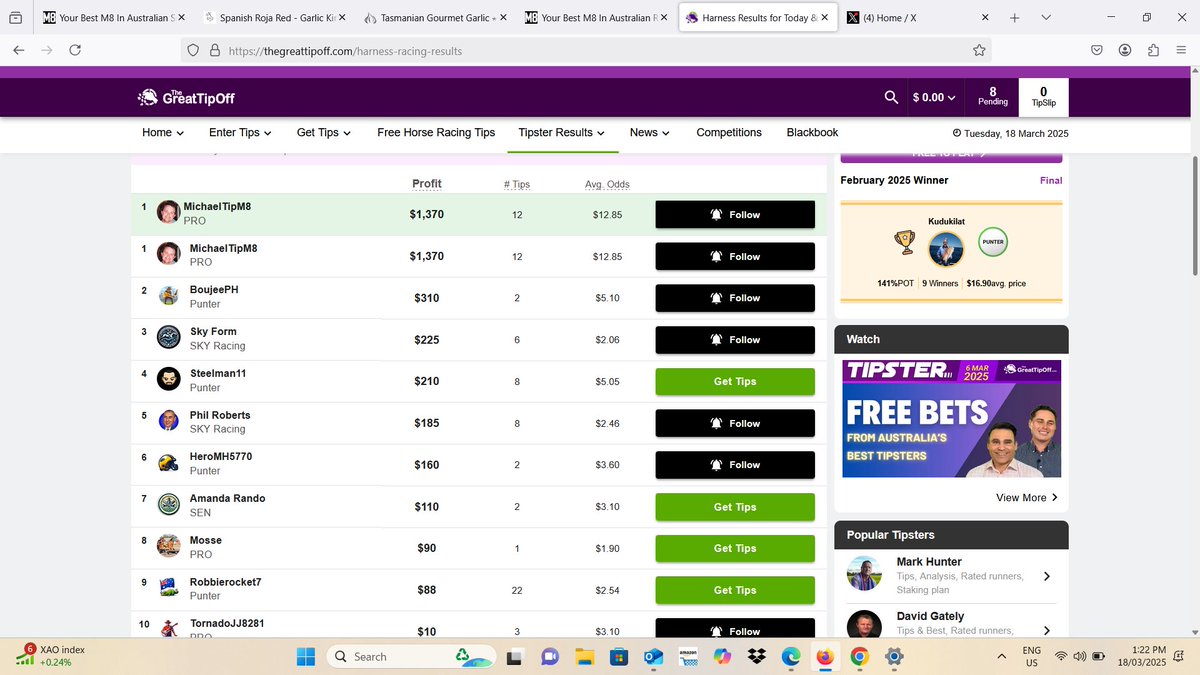Open Settings gear on the taskbar

[894, 656]
